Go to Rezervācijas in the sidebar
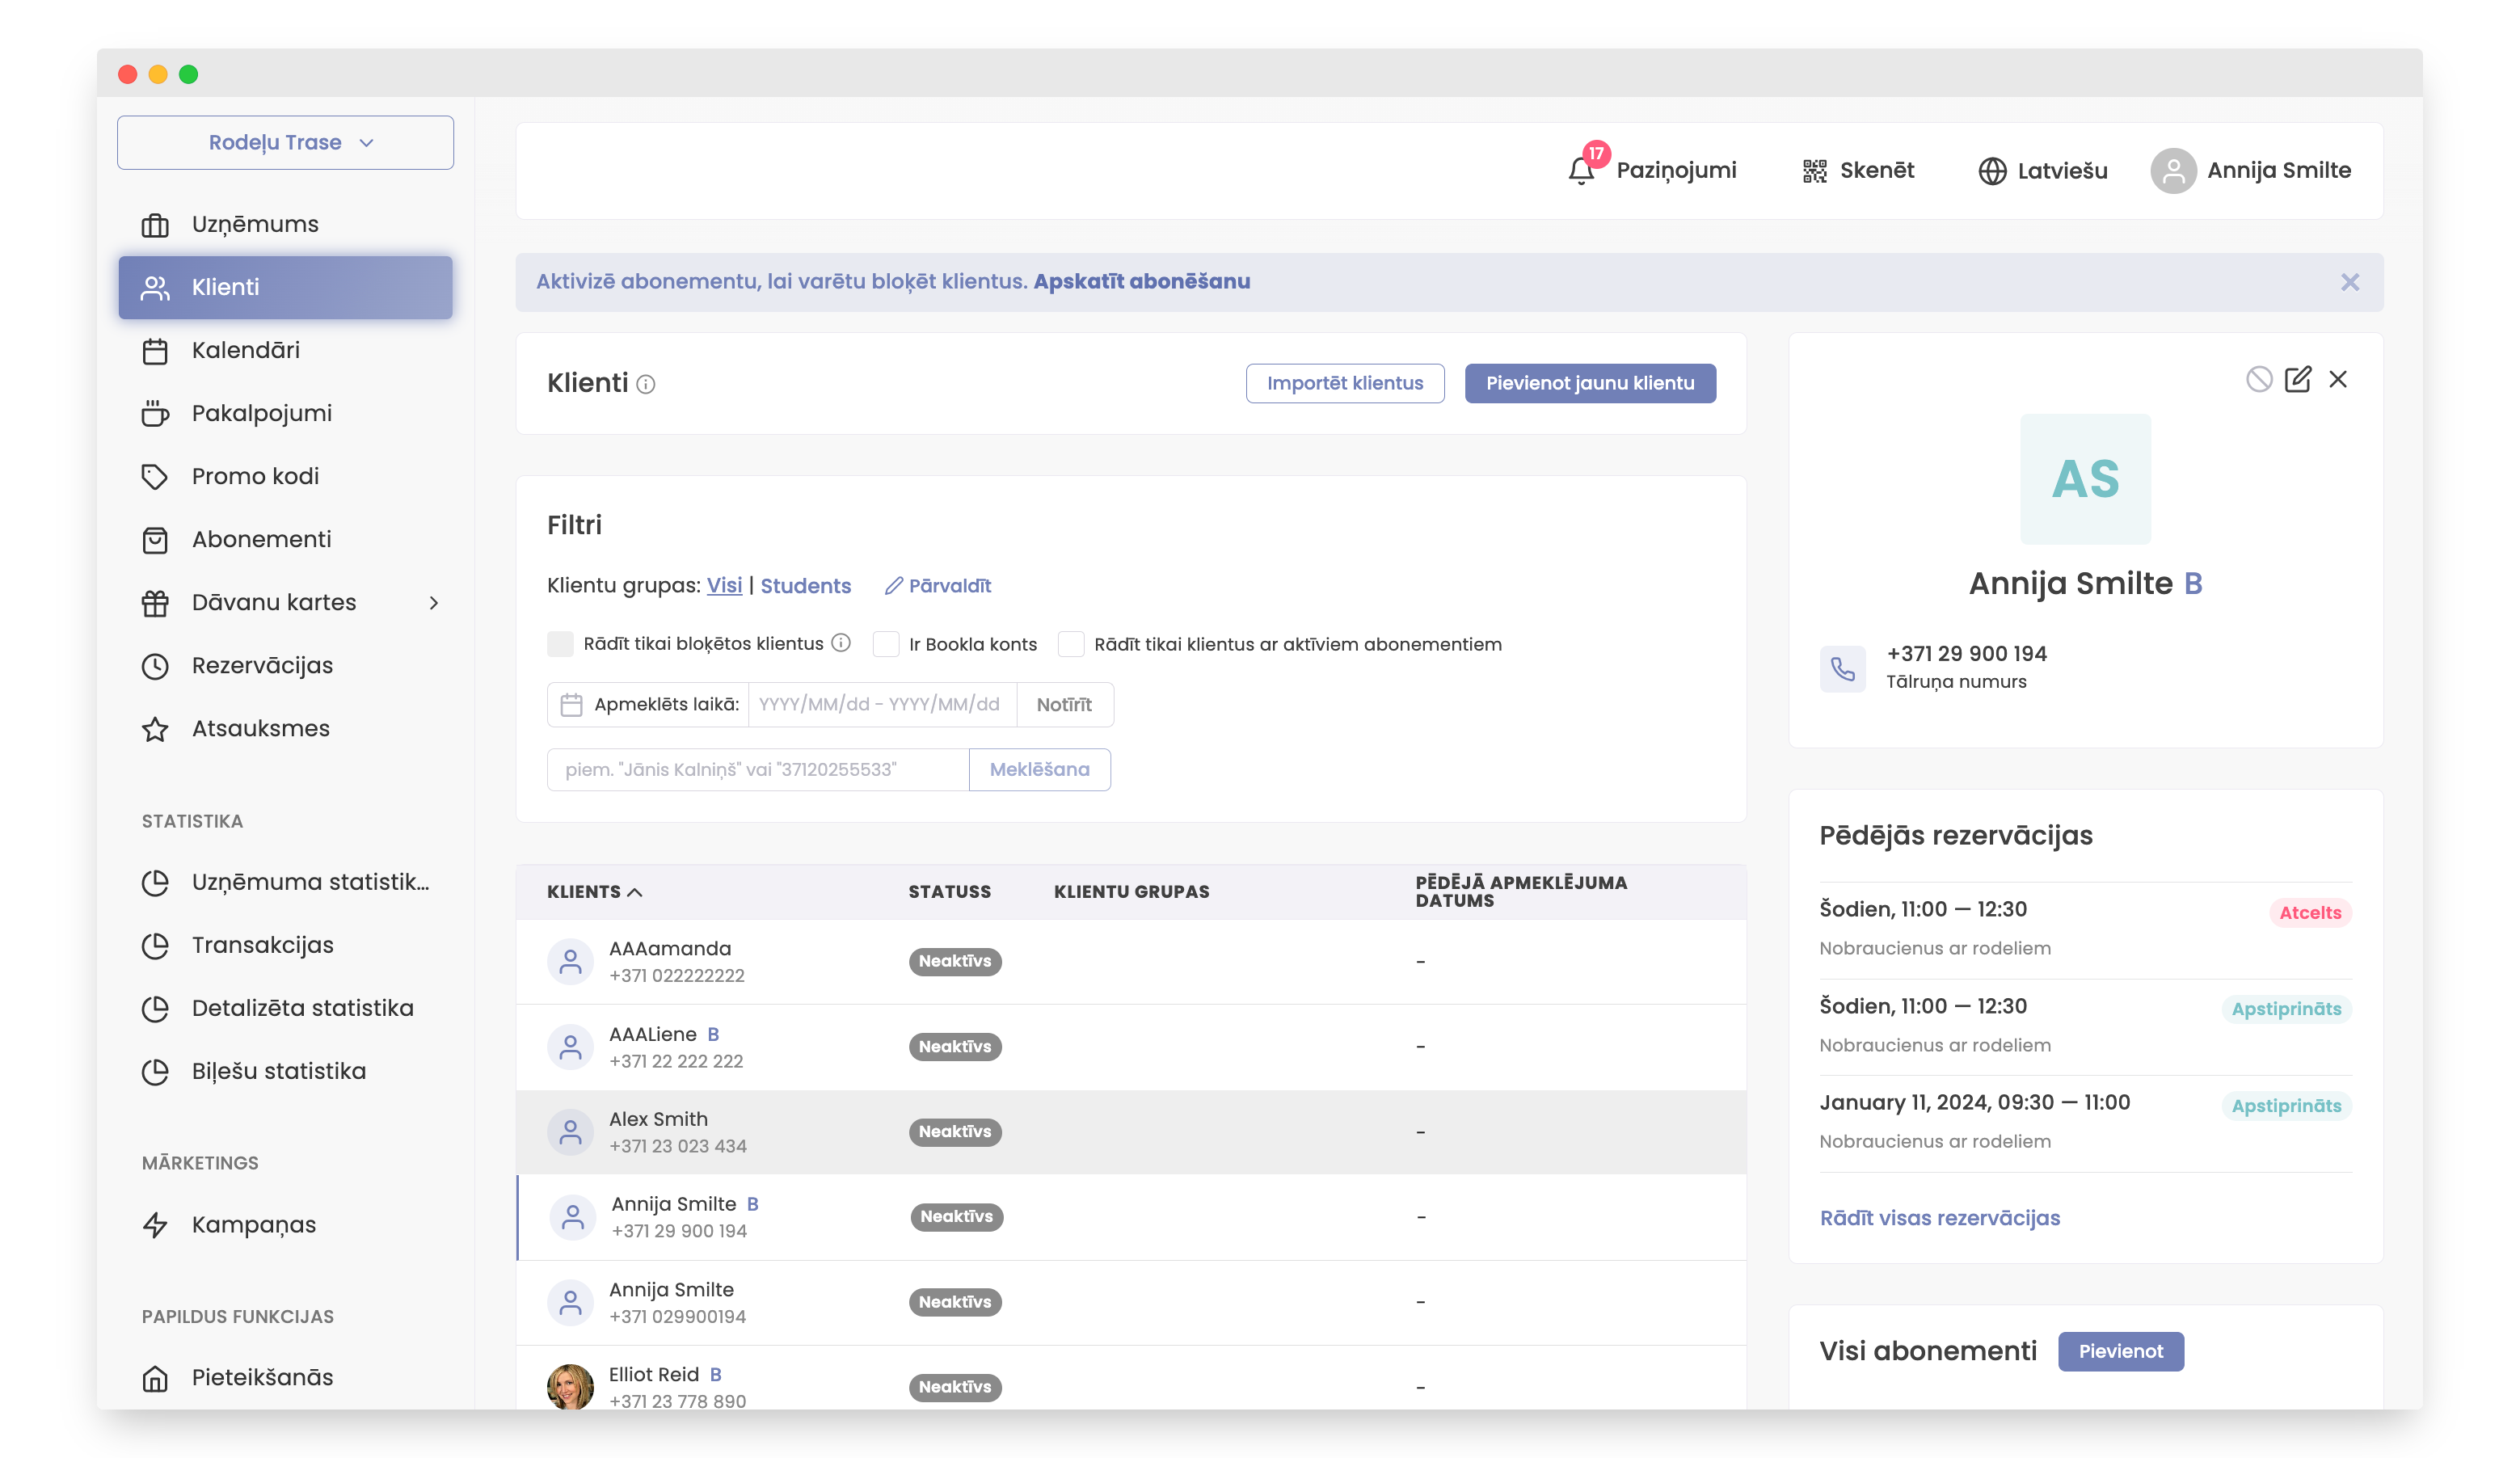The height and width of the screenshot is (1458, 2520). pos(262,665)
